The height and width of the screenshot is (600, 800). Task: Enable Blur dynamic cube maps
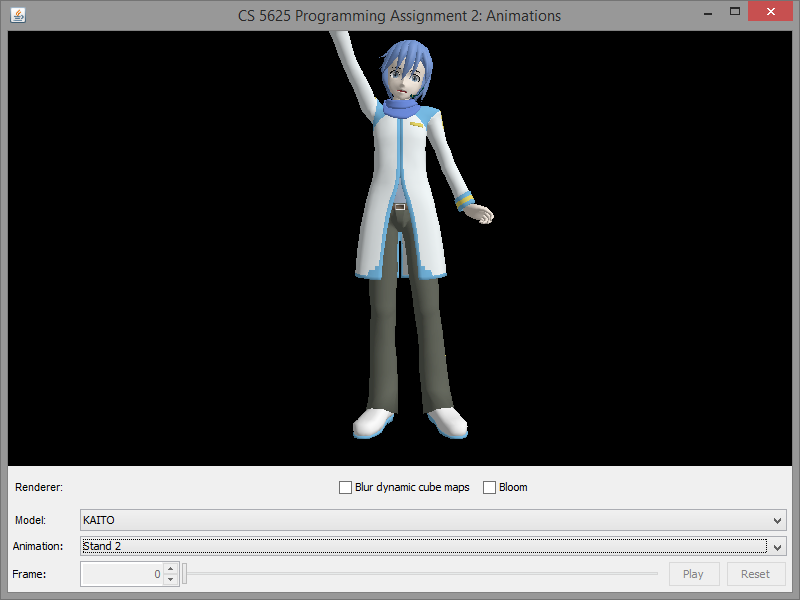pyautogui.click(x=346, y=488)
